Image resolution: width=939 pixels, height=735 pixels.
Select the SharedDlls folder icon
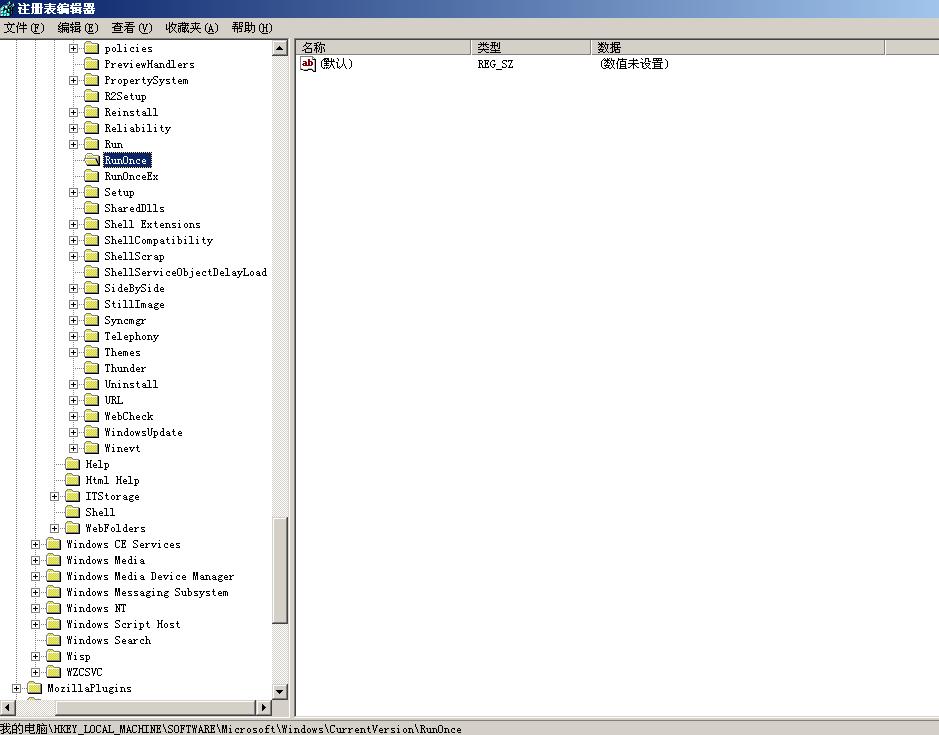[x=92, y=208]
